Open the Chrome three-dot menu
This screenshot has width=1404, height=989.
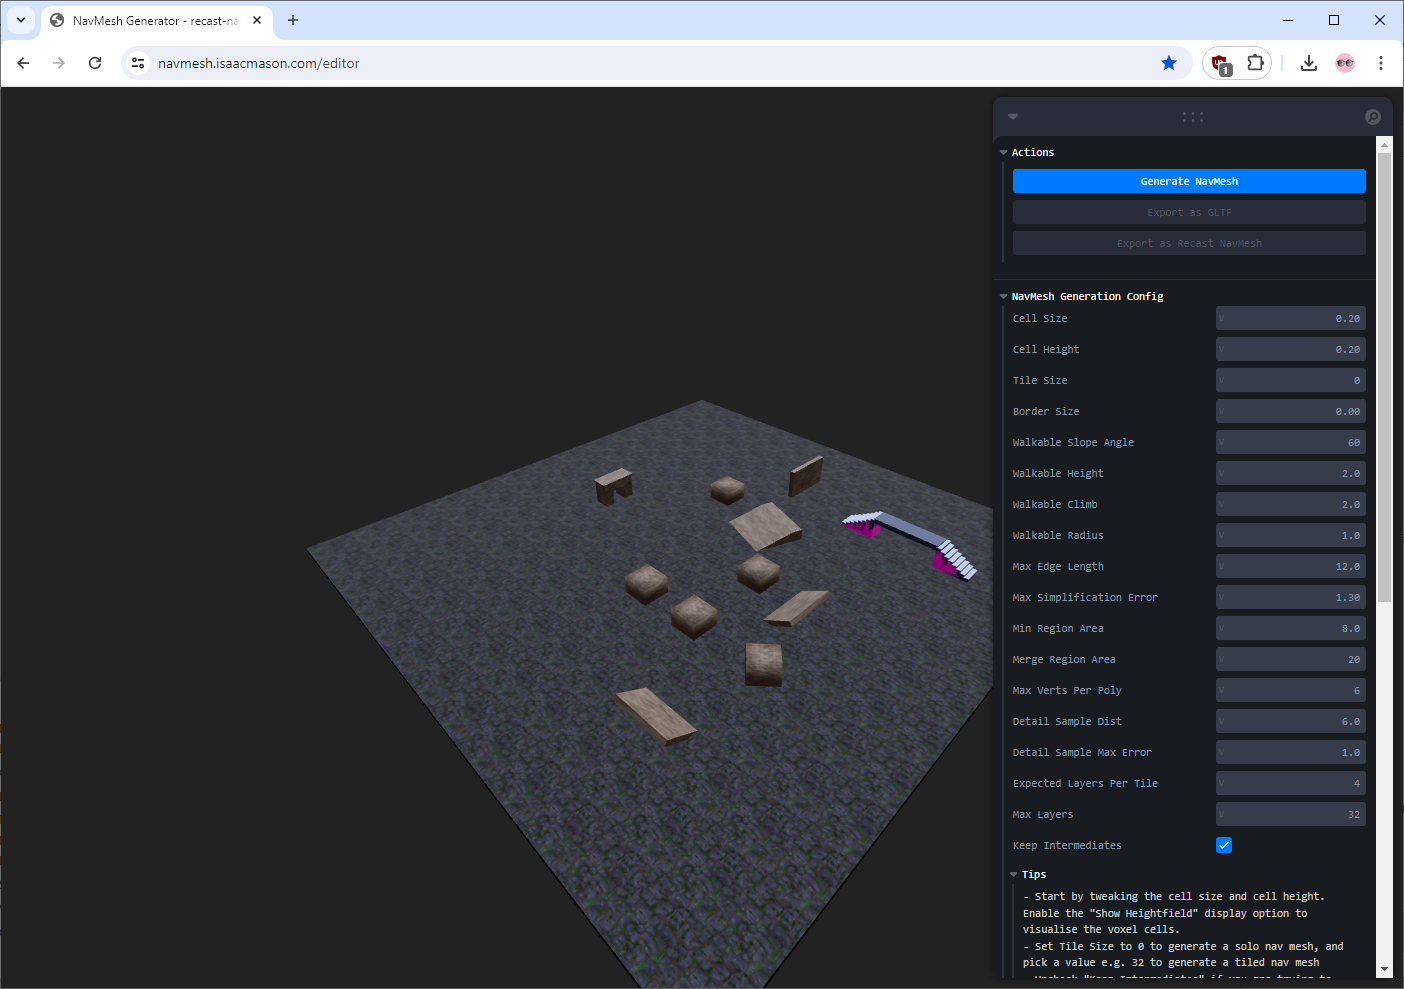[1381, 63]
